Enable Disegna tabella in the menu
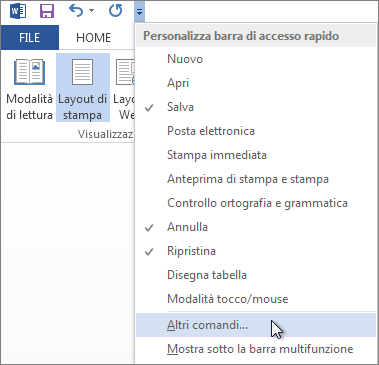Viewport: 379px width, 365px height. tap(256, 275)
